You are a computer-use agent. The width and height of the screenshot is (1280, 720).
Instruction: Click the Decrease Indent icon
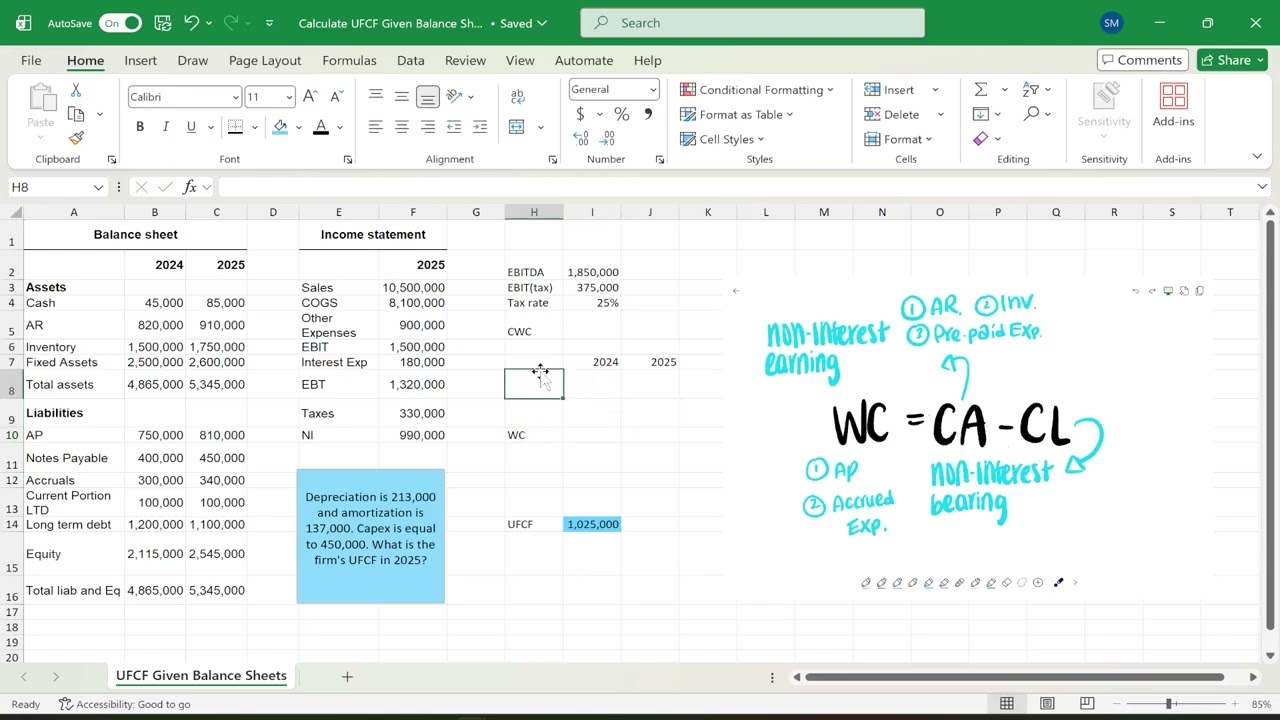coord(454,127)
